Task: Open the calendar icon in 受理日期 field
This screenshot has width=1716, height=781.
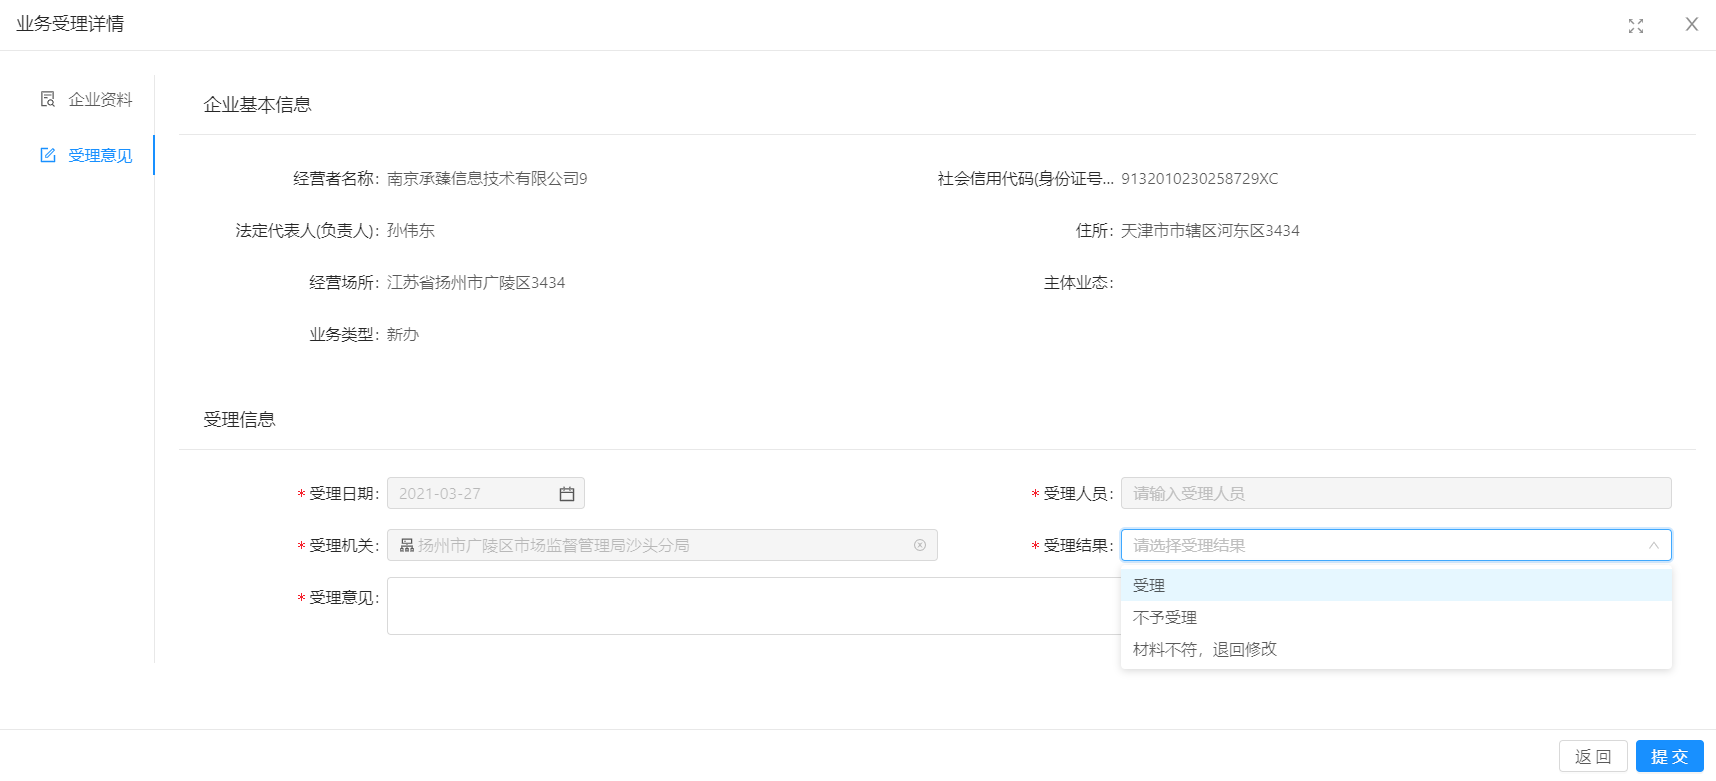Action: (567, 494)
